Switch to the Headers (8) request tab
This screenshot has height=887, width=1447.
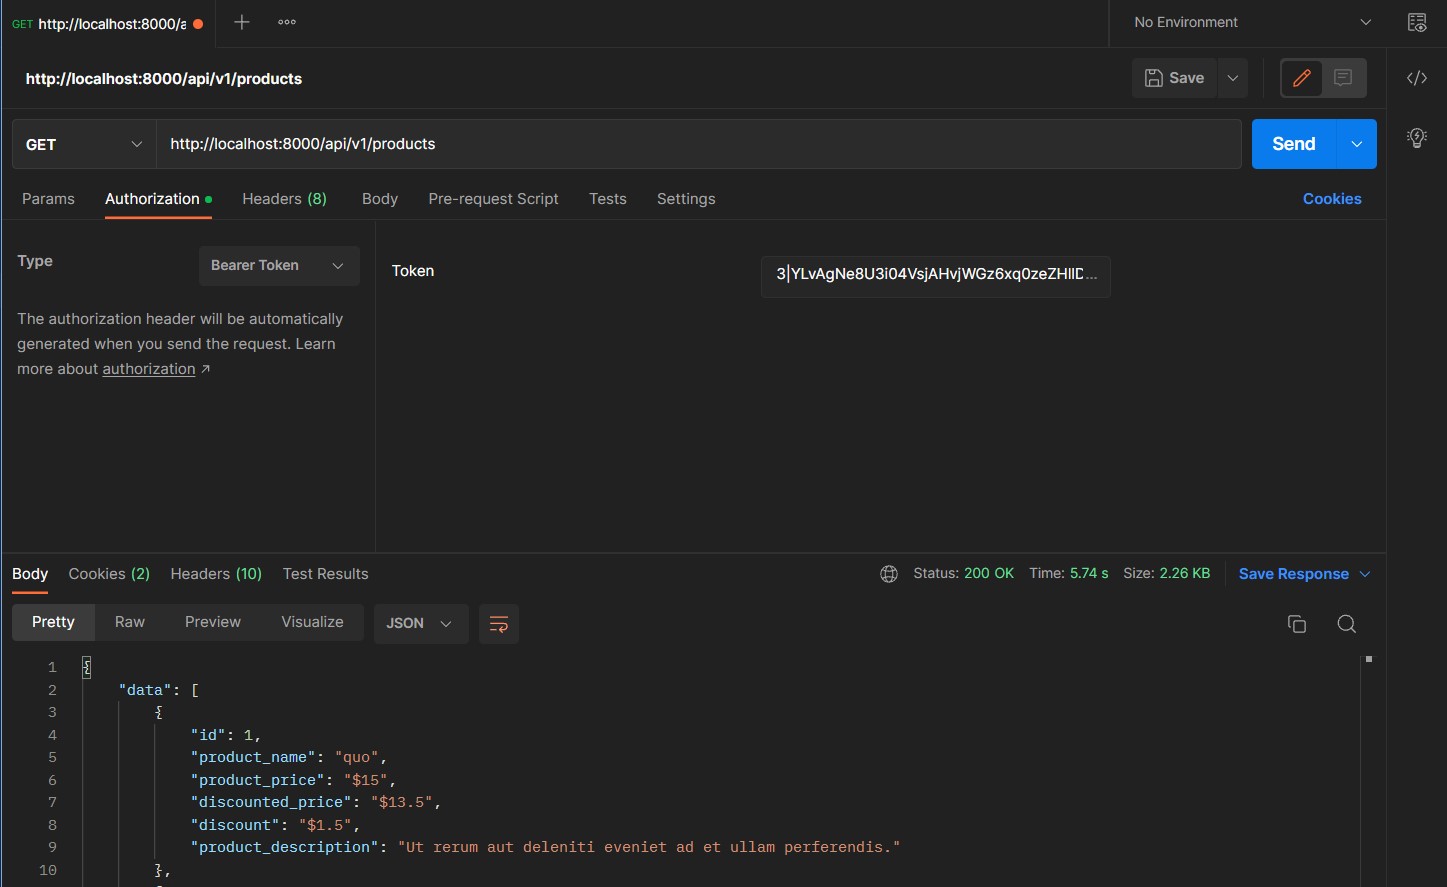point(284,199)
